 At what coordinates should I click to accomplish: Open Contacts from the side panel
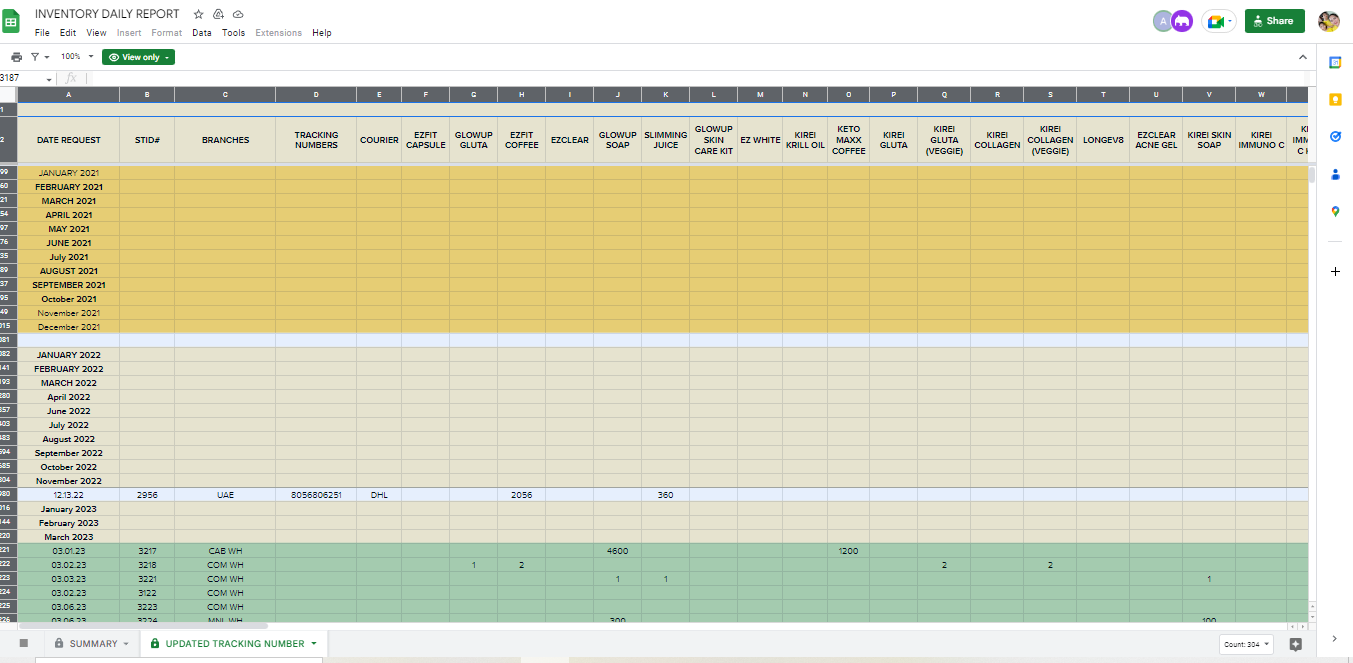point(1335,174)
